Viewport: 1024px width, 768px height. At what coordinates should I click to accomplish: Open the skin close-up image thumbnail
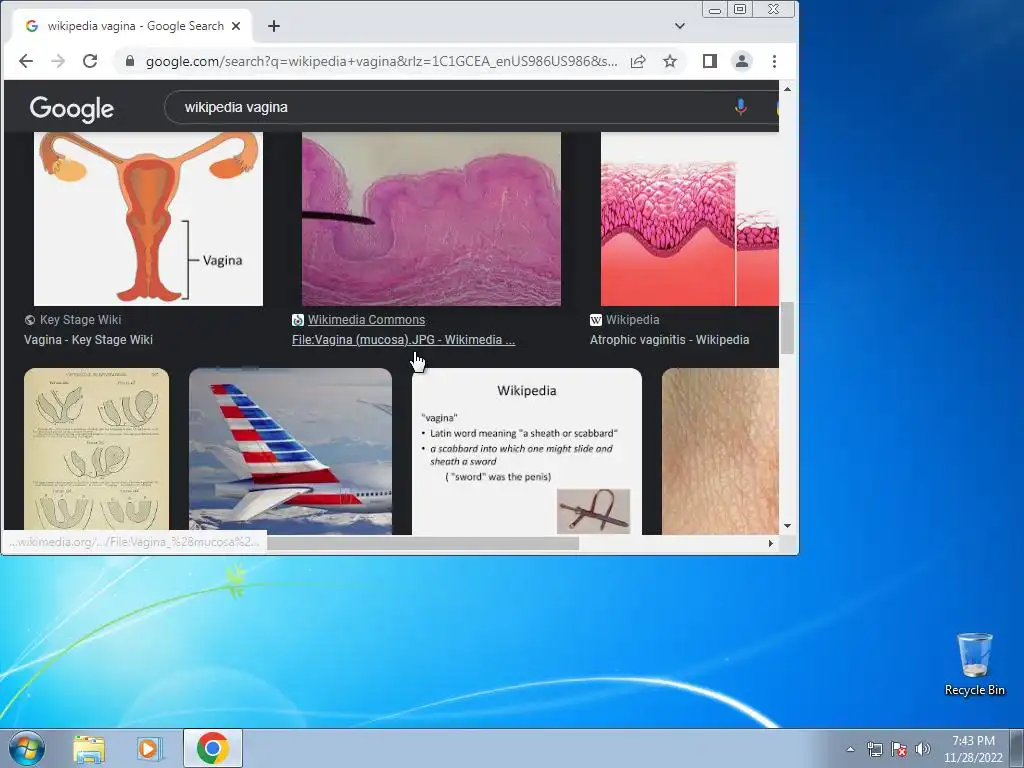tap(720, 451)
